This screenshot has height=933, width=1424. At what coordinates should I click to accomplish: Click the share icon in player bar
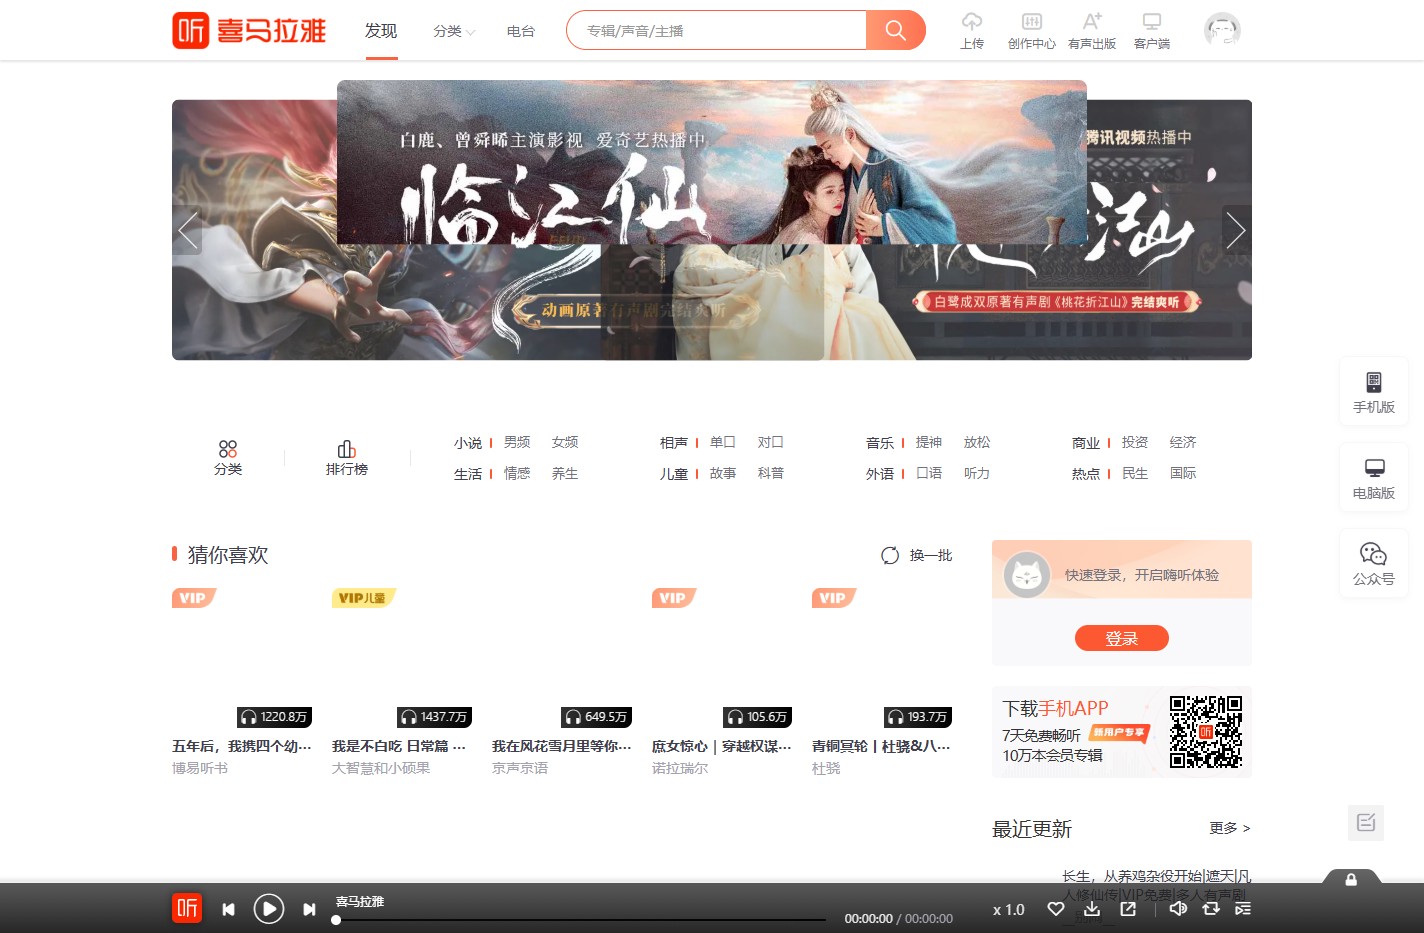coord(1128,909)
